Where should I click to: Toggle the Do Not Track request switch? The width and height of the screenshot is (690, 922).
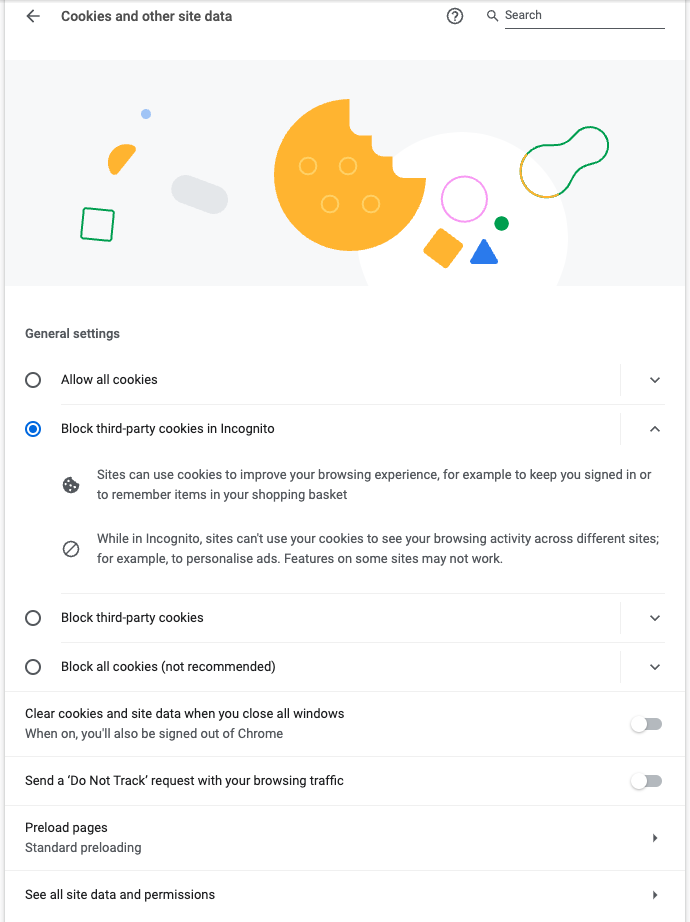click(646, 781)
